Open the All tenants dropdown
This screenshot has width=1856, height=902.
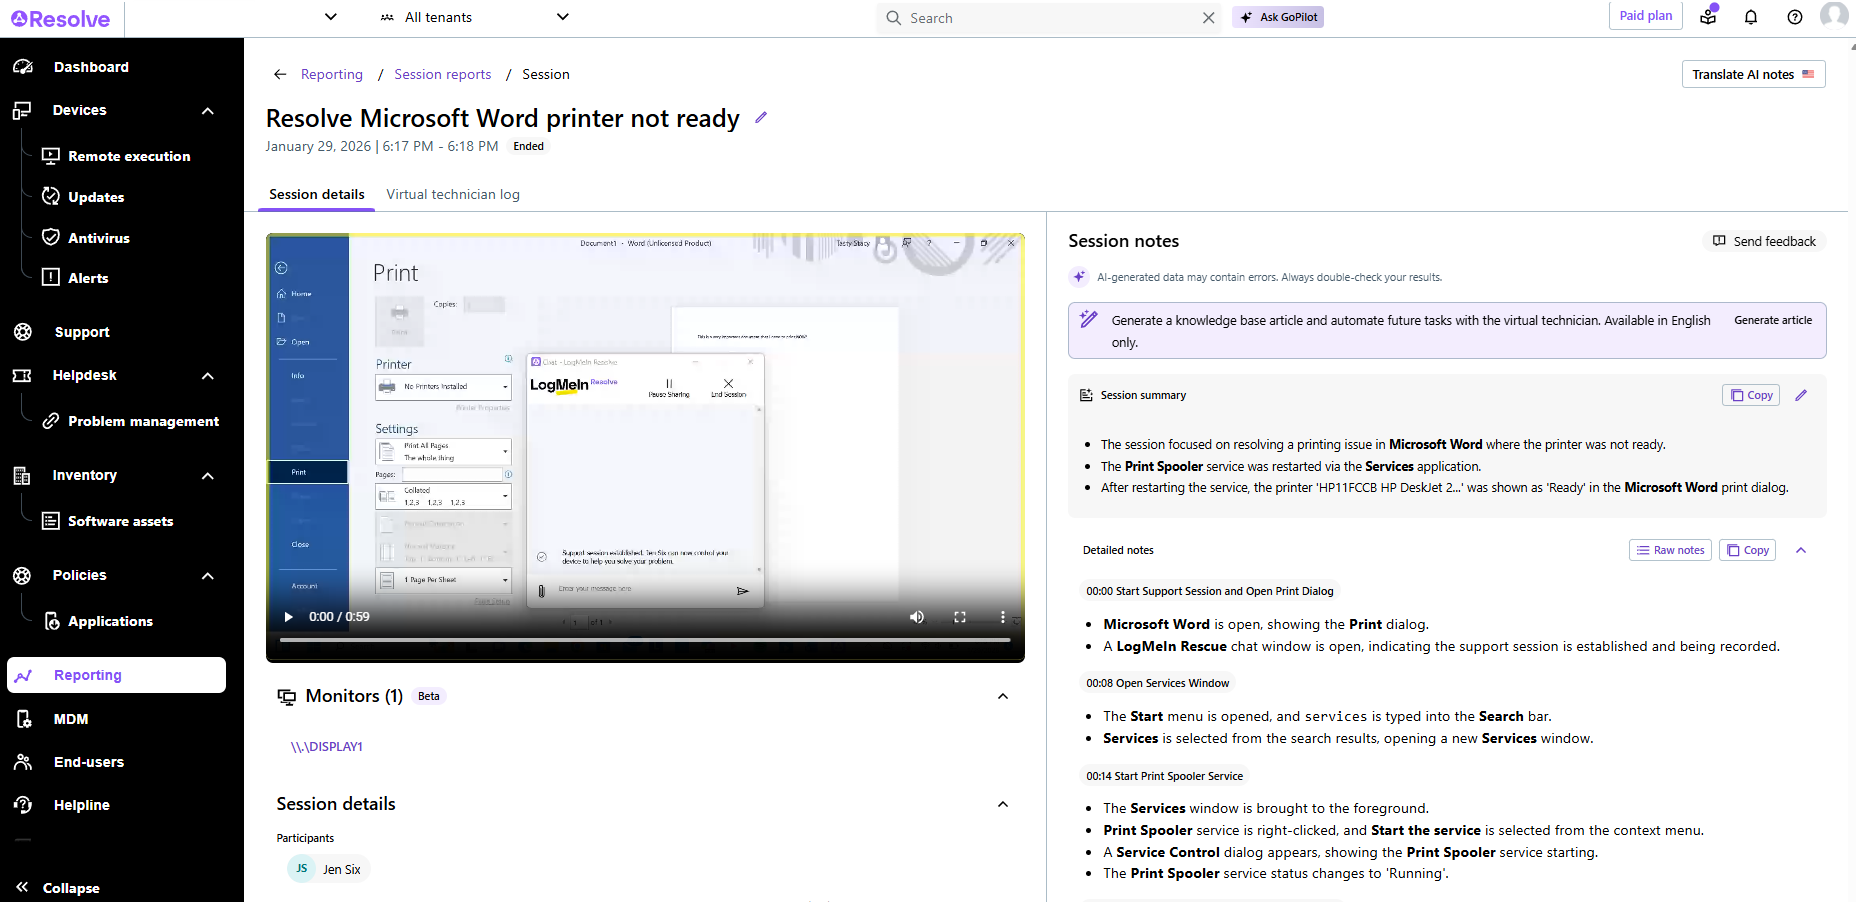click(474, 17)
